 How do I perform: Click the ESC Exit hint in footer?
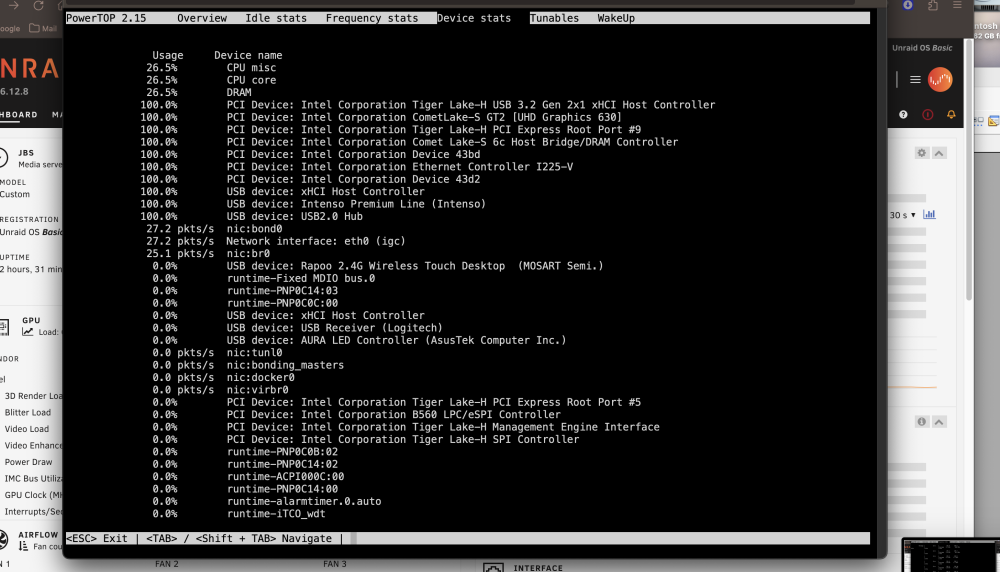point(97,538)
